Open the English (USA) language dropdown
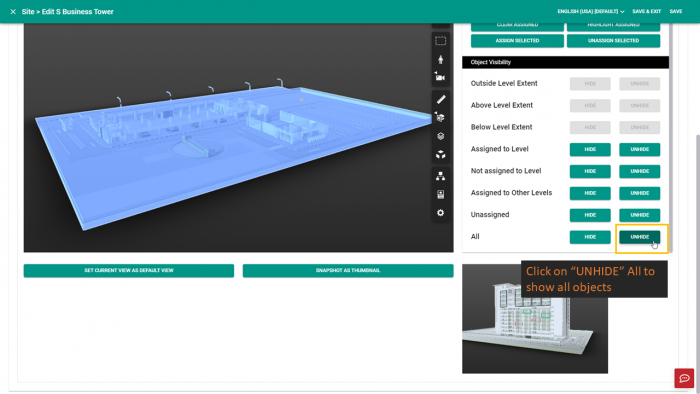 [x=591, y=12]
